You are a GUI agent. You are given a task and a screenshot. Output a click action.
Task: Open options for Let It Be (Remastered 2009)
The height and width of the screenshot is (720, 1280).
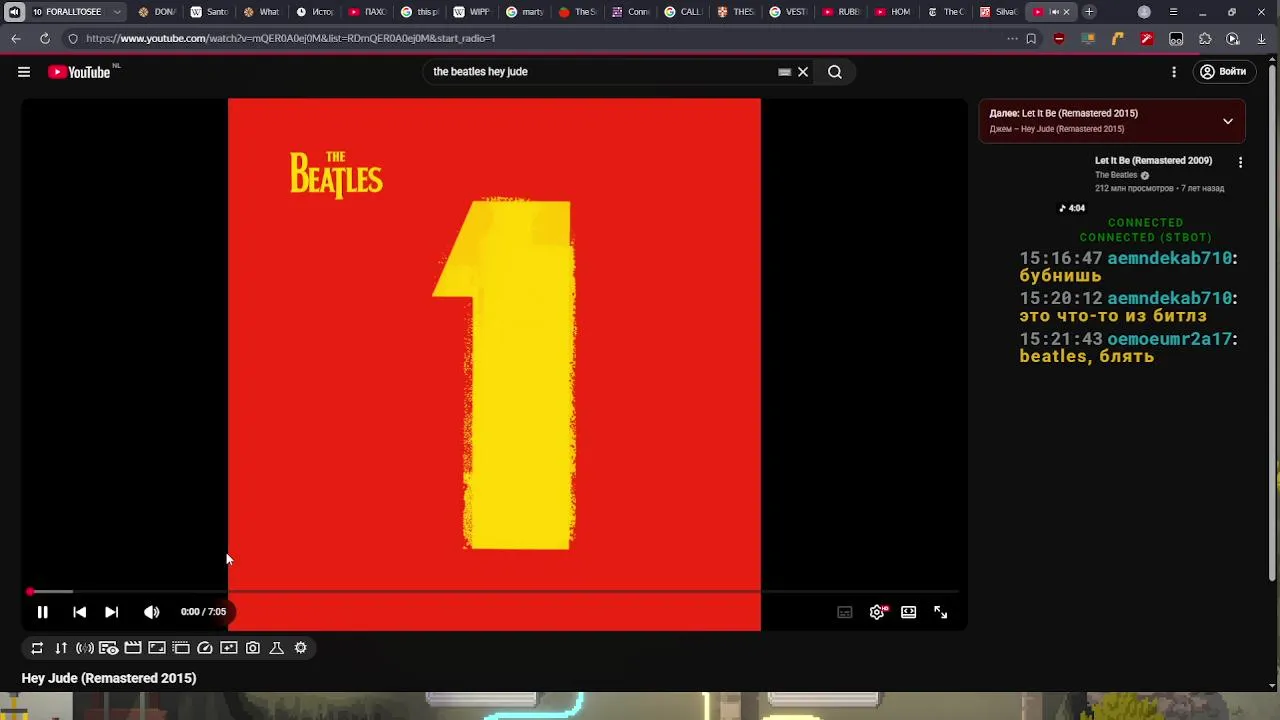(1241, 162)
